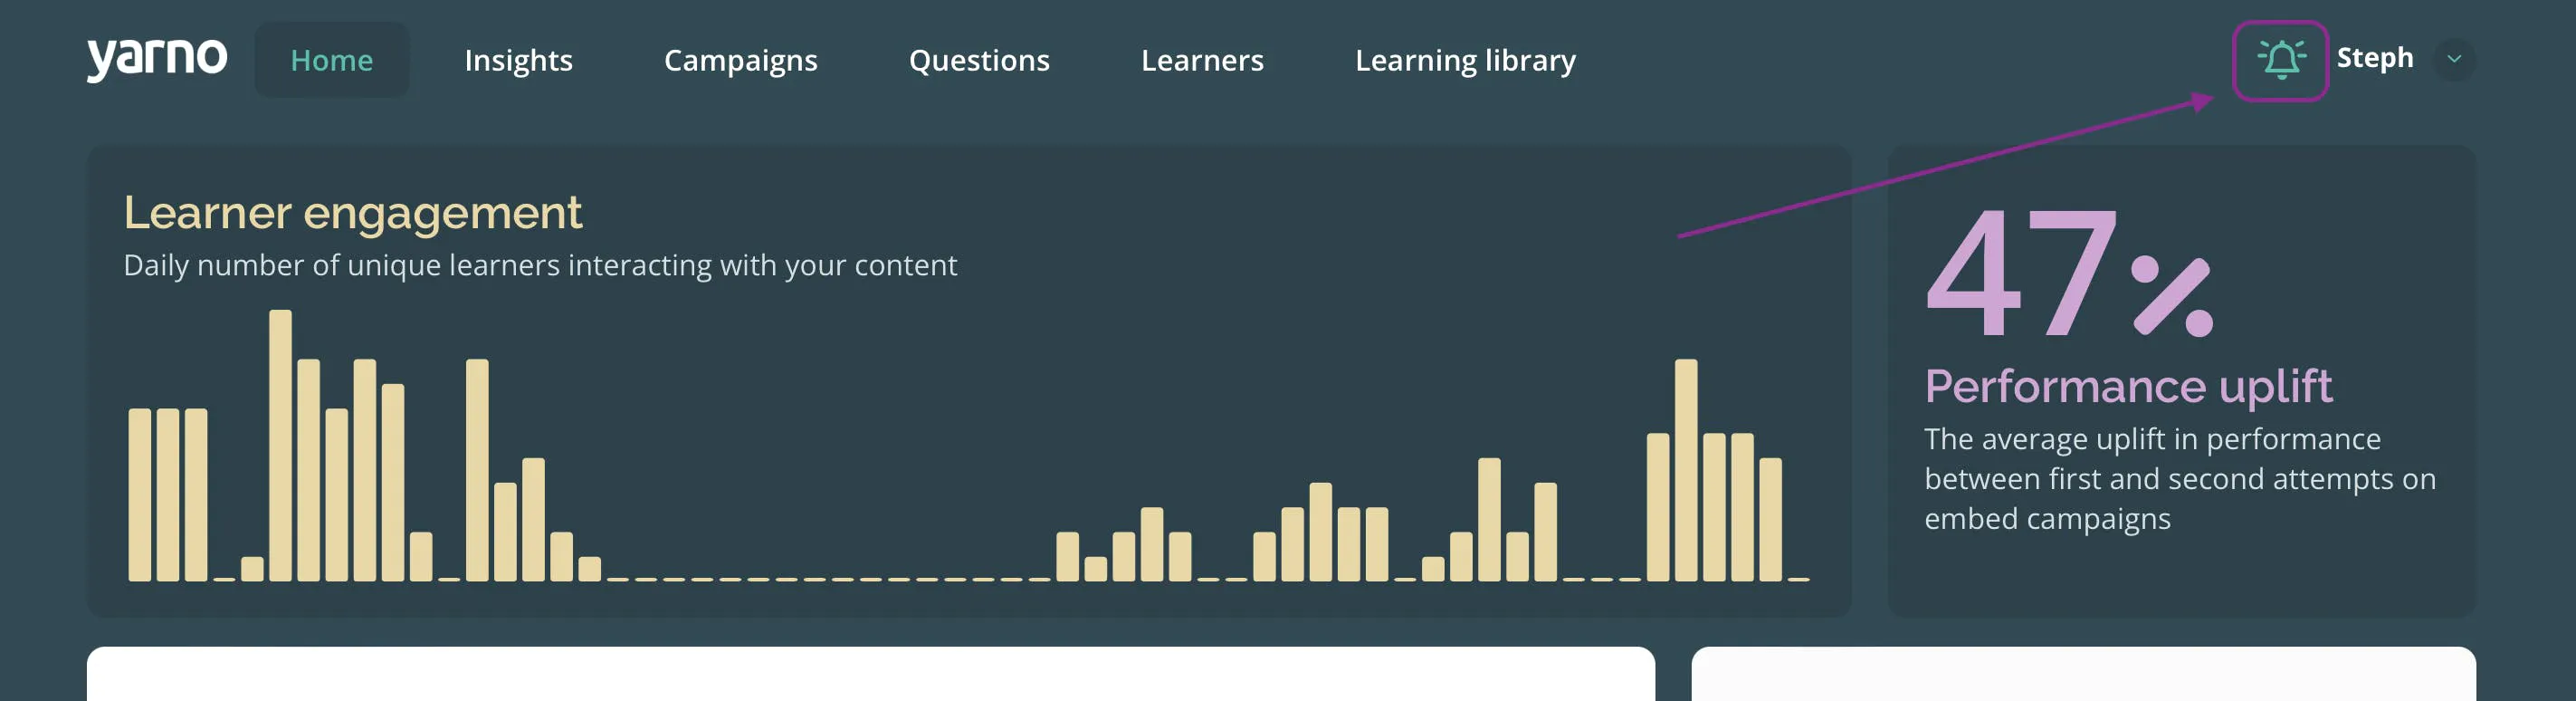Screen dimensions: 2576x701
Task: Click the engagement chart subtitle text
Action: tap(540, 265)
